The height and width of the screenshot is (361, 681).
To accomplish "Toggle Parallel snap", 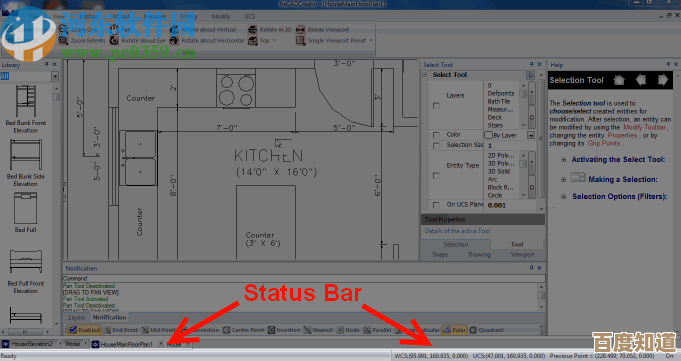I will pos(377,330).
